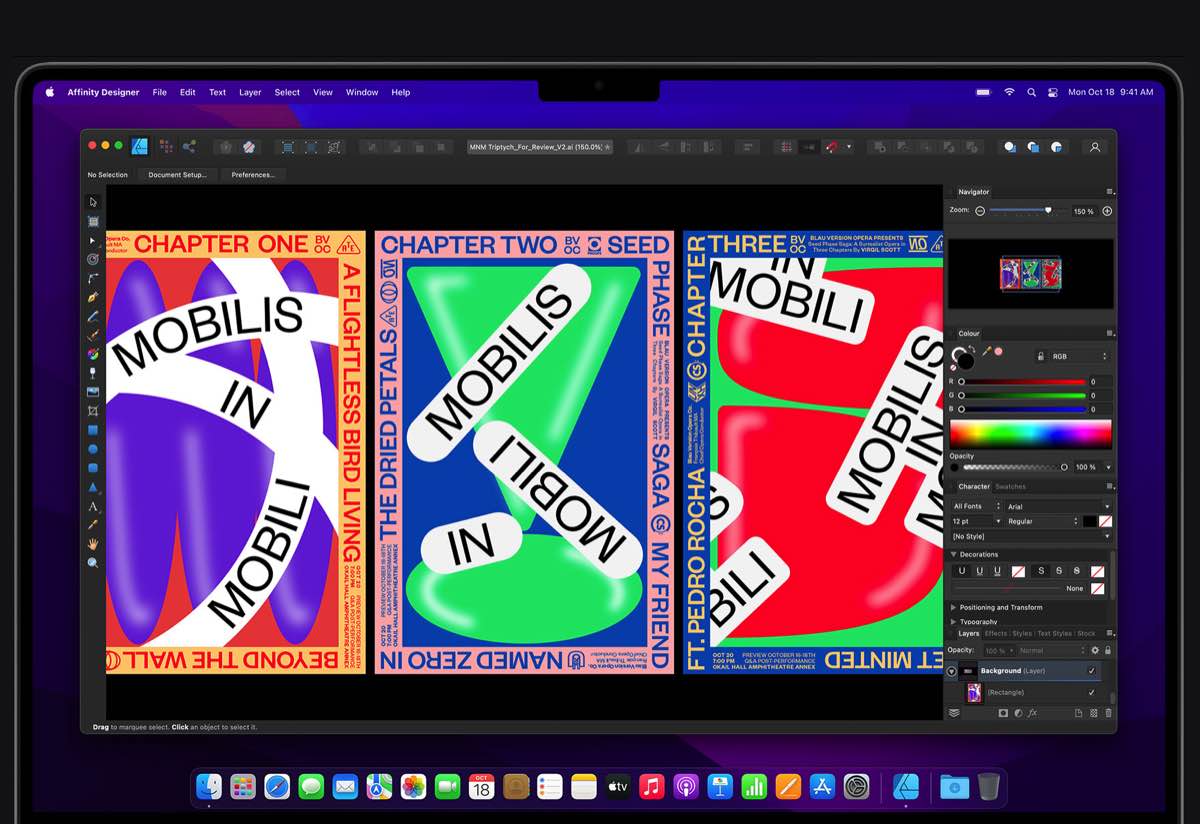The height and width of the screenshot is (824, 1200).
Task: Add a mask layer icon
Action: click(x=1003, y=713)
